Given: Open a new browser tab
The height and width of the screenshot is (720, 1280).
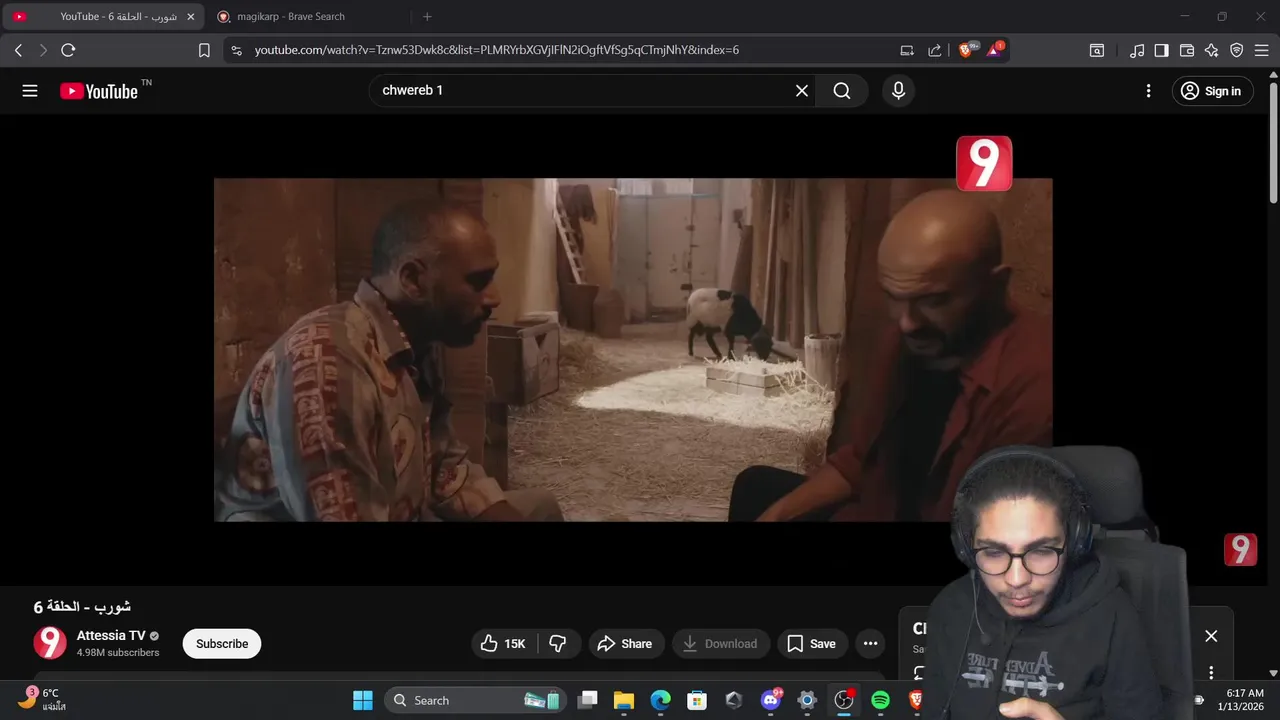Looking at the screenshot, I should pos(427,17).
